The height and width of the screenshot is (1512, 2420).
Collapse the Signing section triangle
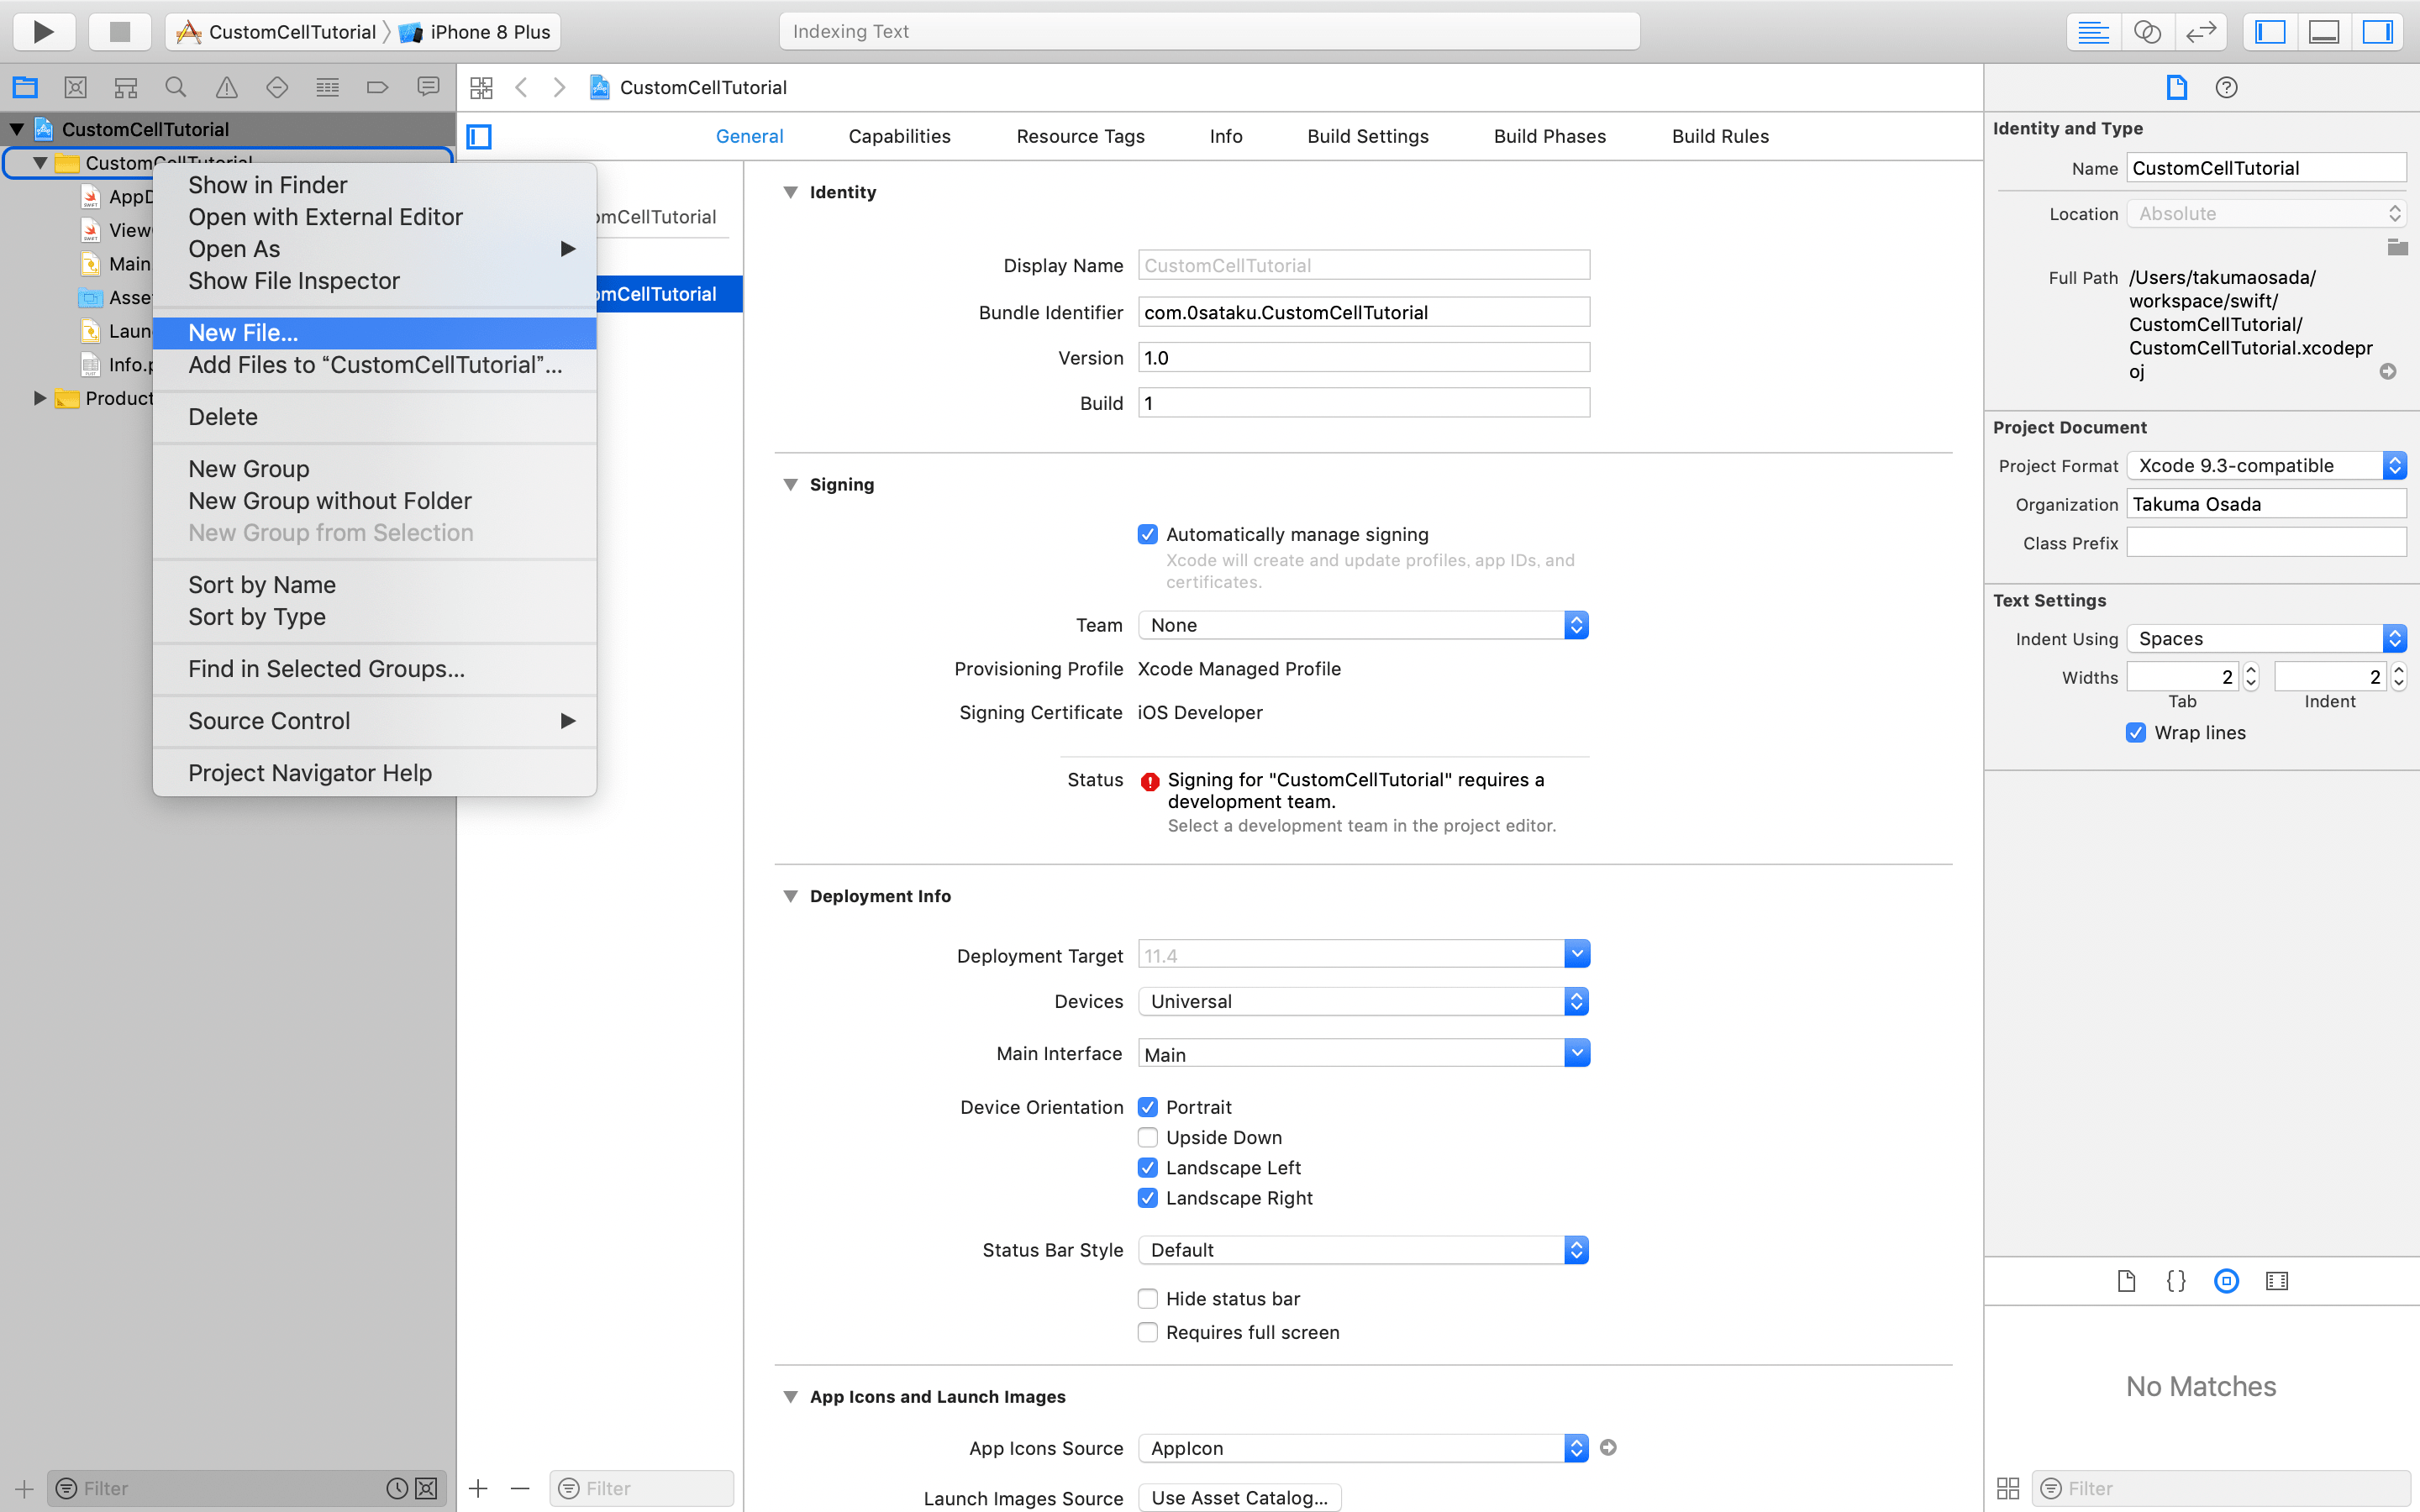tap(790, 484)
